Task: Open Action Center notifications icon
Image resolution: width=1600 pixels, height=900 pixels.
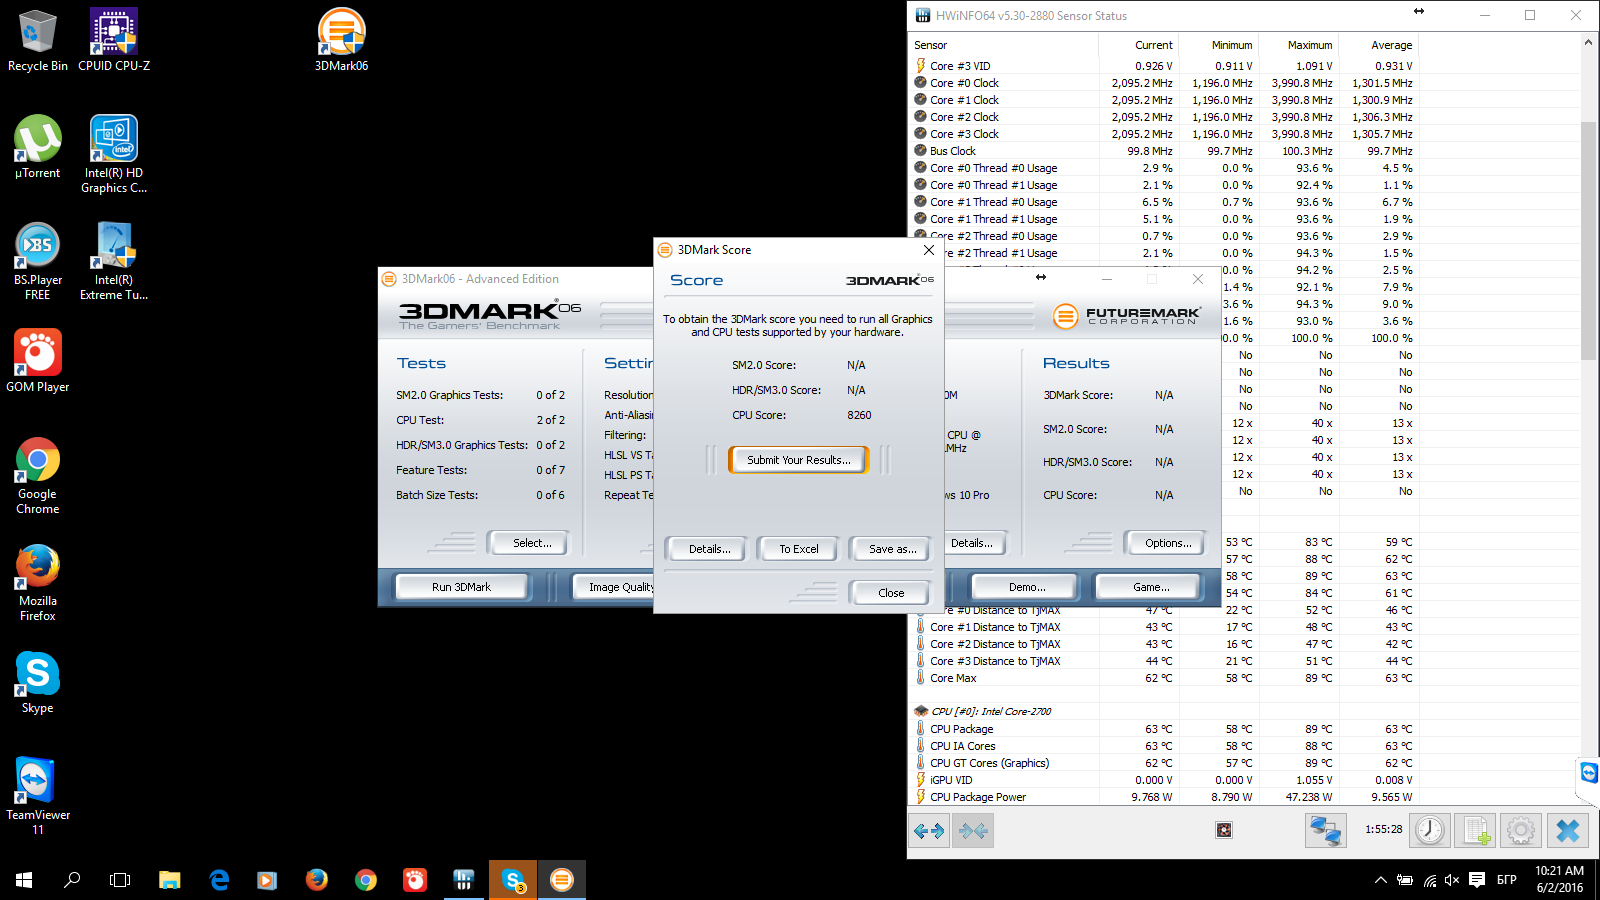Action: click(x=1477, y=880)
